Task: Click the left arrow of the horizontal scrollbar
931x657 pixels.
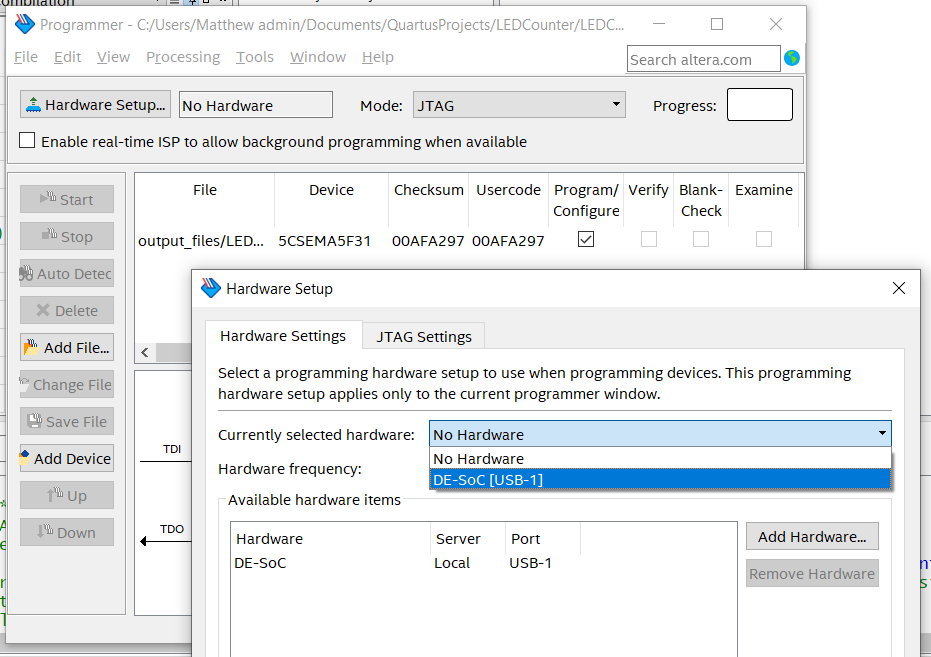Action: pyautogui.click(x=145, y=353)
